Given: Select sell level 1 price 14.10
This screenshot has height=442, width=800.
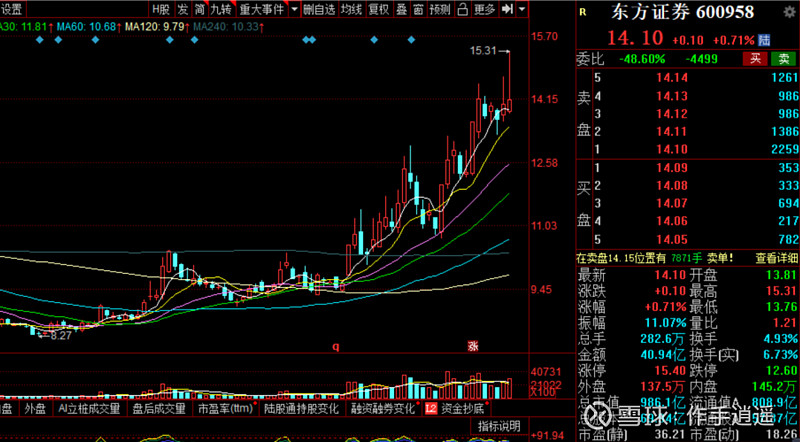Looking at the screenshot, I should (672, 149).
